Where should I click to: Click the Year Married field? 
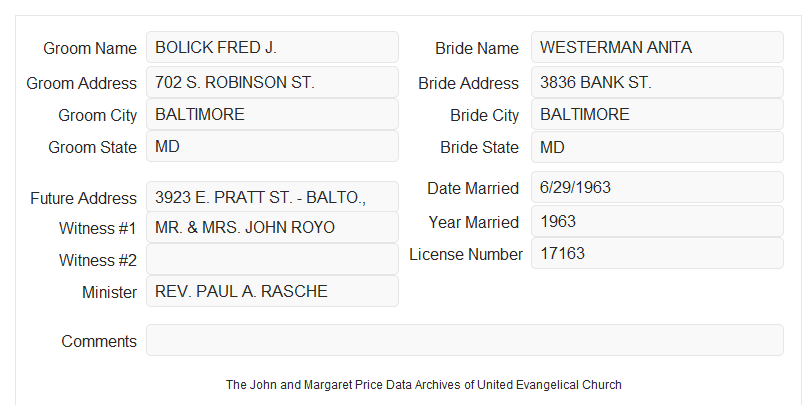point(657,221)
